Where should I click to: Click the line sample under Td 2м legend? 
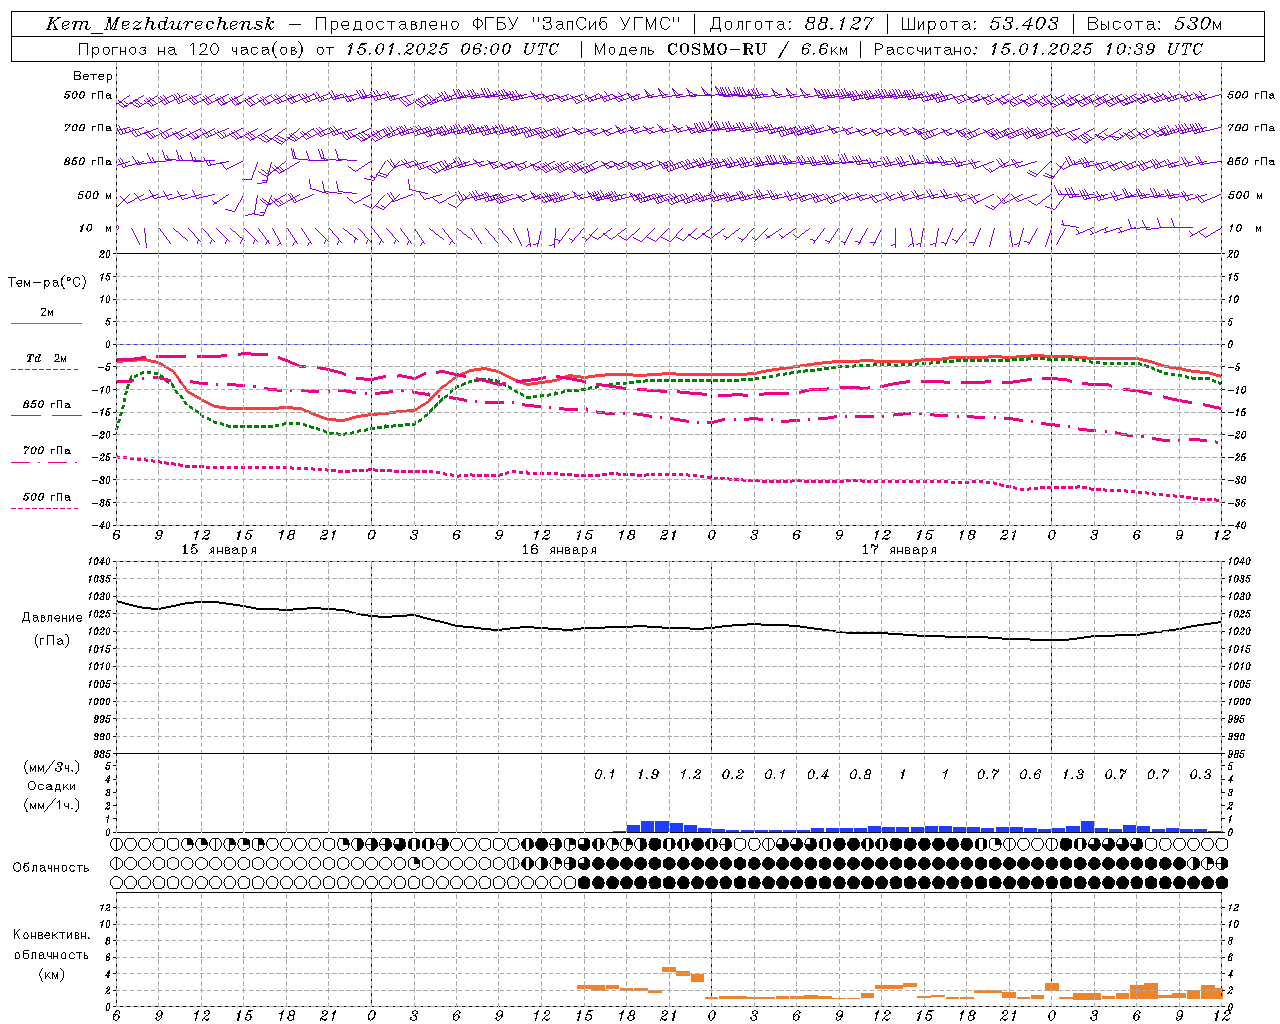(x=45, y=370)
